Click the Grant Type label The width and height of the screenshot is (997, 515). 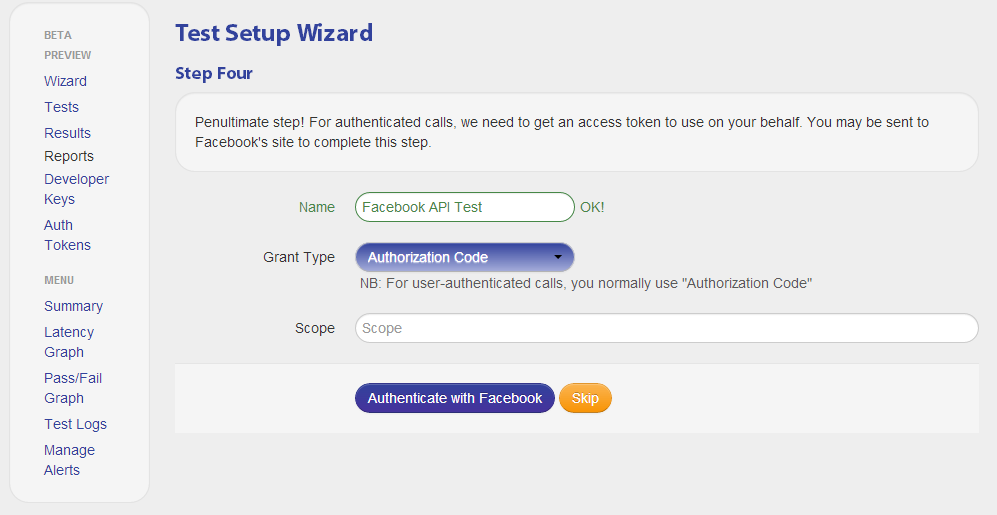299,258
